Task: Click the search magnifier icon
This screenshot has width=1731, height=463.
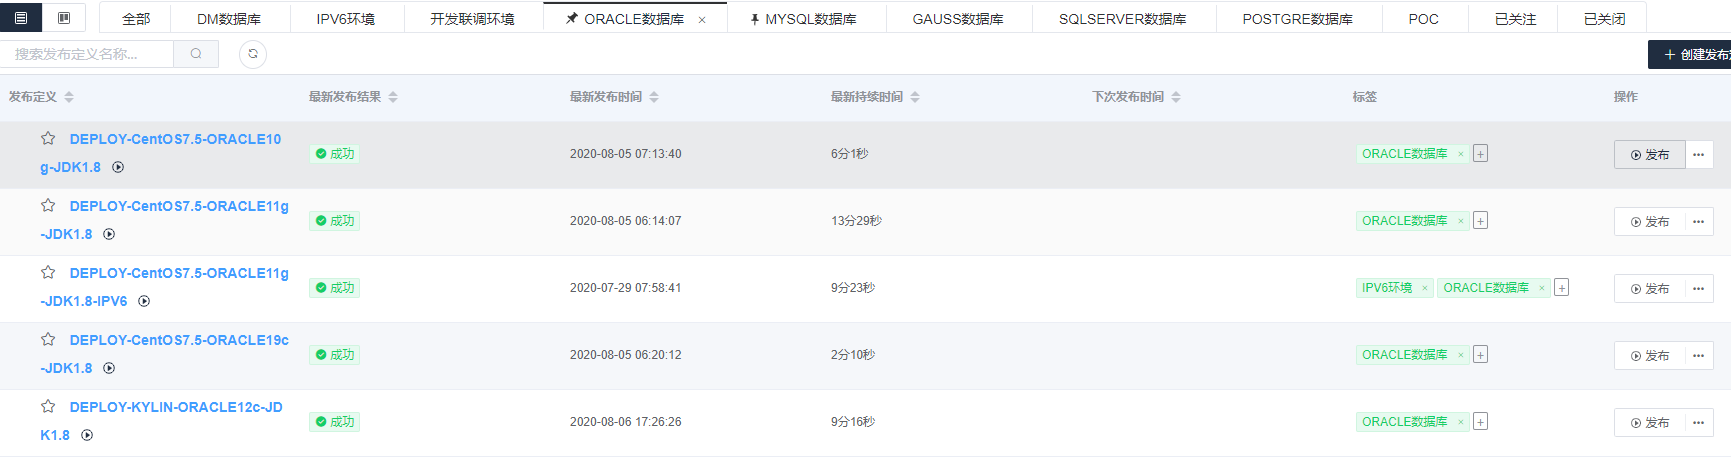Action: pyautogui.click(x=196, y=54)
